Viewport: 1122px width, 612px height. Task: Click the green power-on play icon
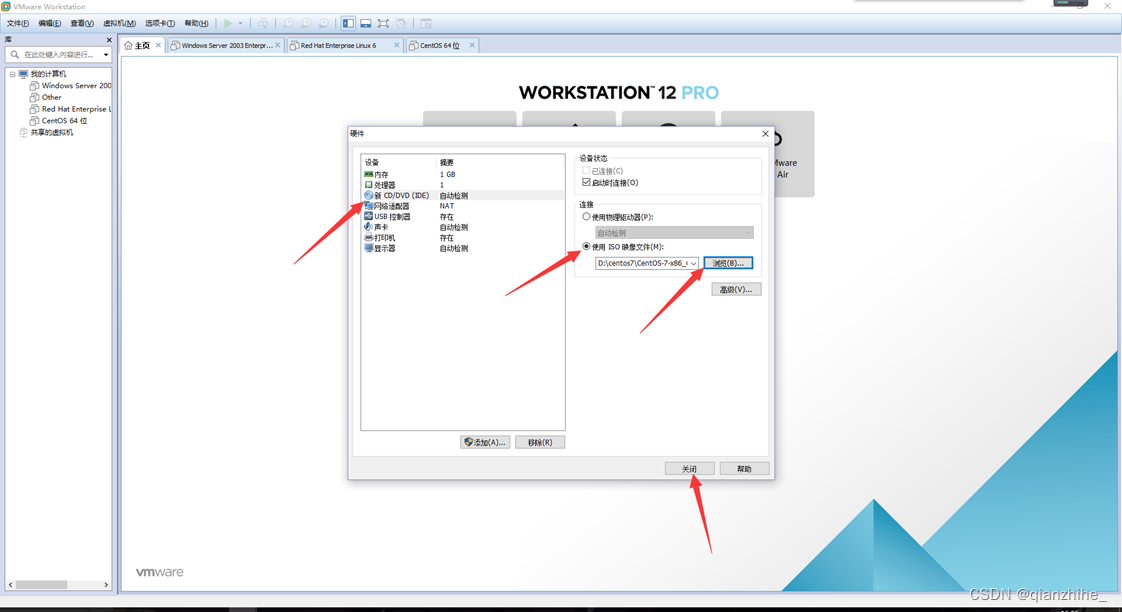(x=228, y=24)
